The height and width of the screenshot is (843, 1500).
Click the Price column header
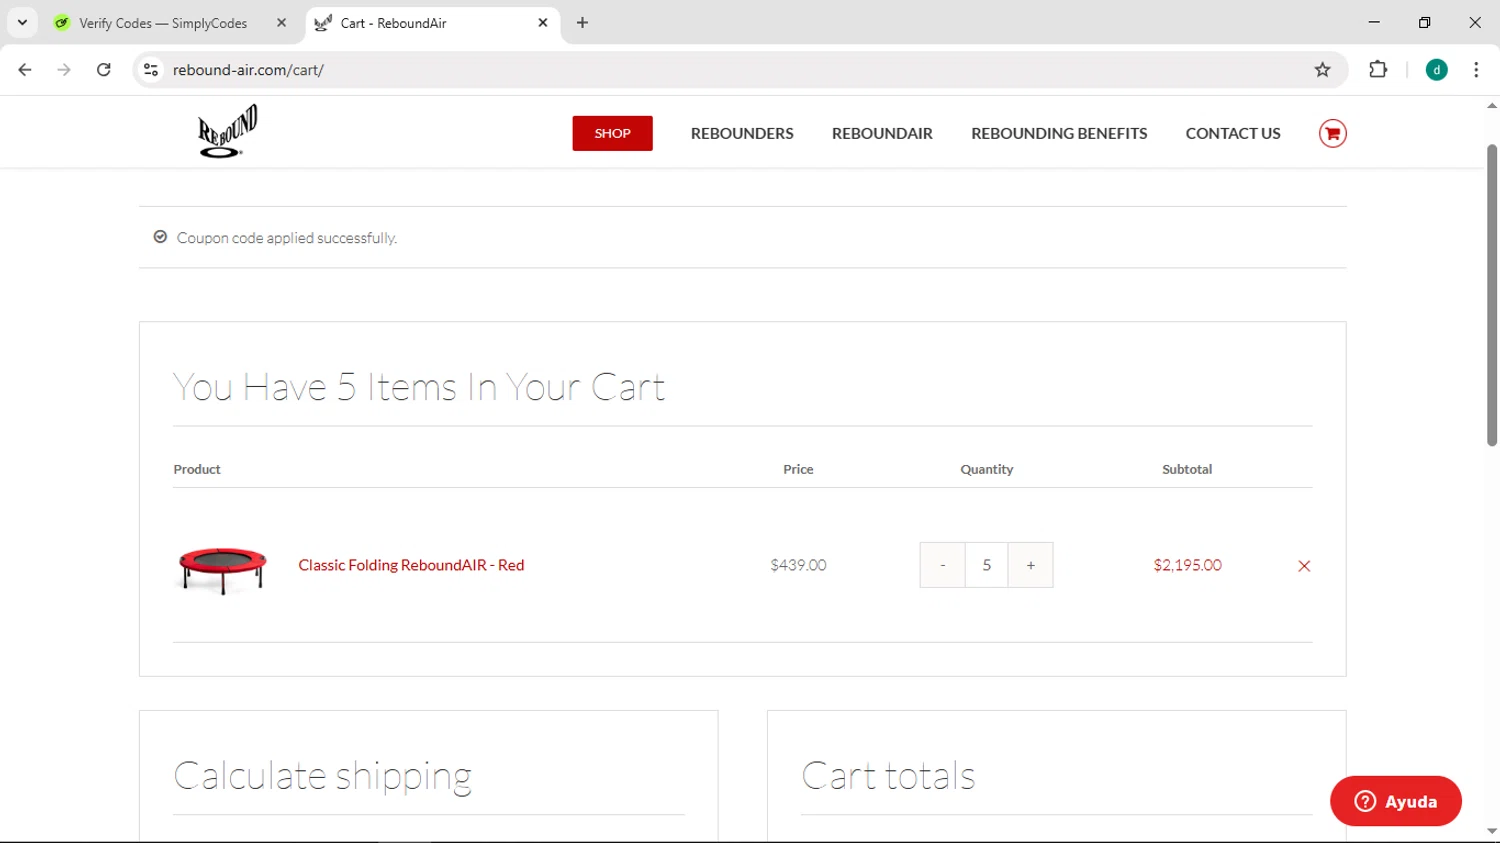coord(798,469)
